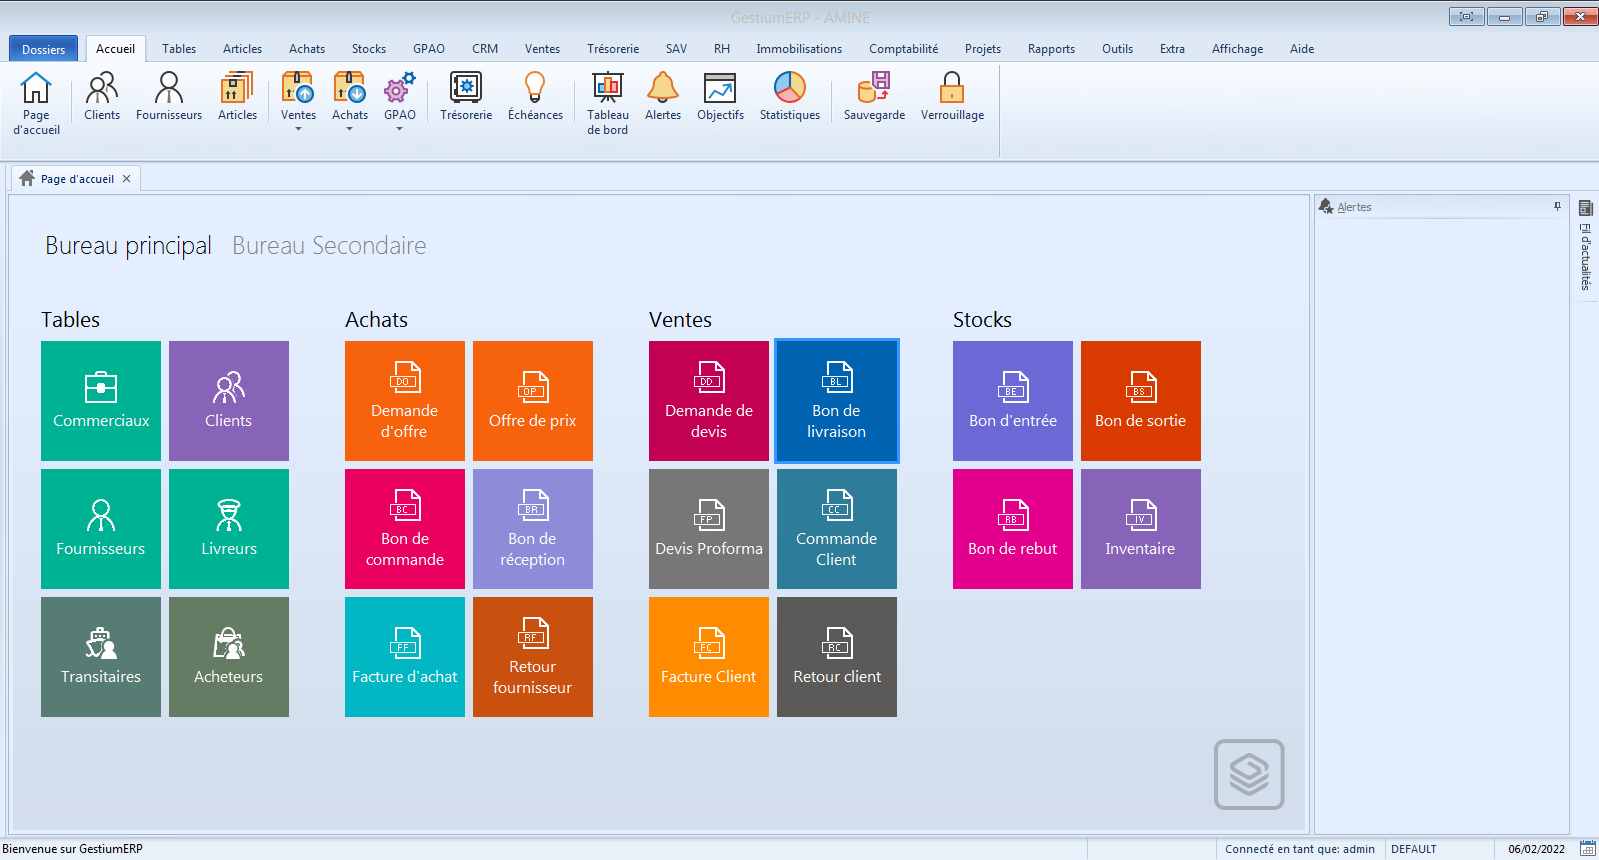The image size is (1599, 860).
Task: Open the Retour client tile
Action: (x=837, y=657)
